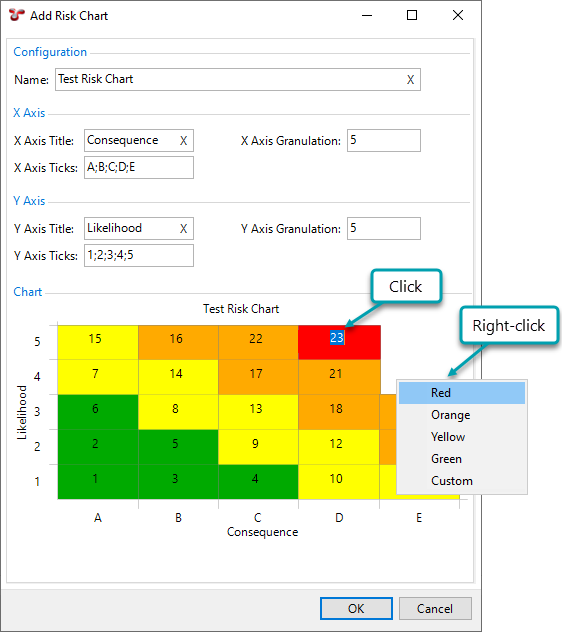
Task: Edit the Y Axis Ticks field
Action: click(x=139, y=256)
